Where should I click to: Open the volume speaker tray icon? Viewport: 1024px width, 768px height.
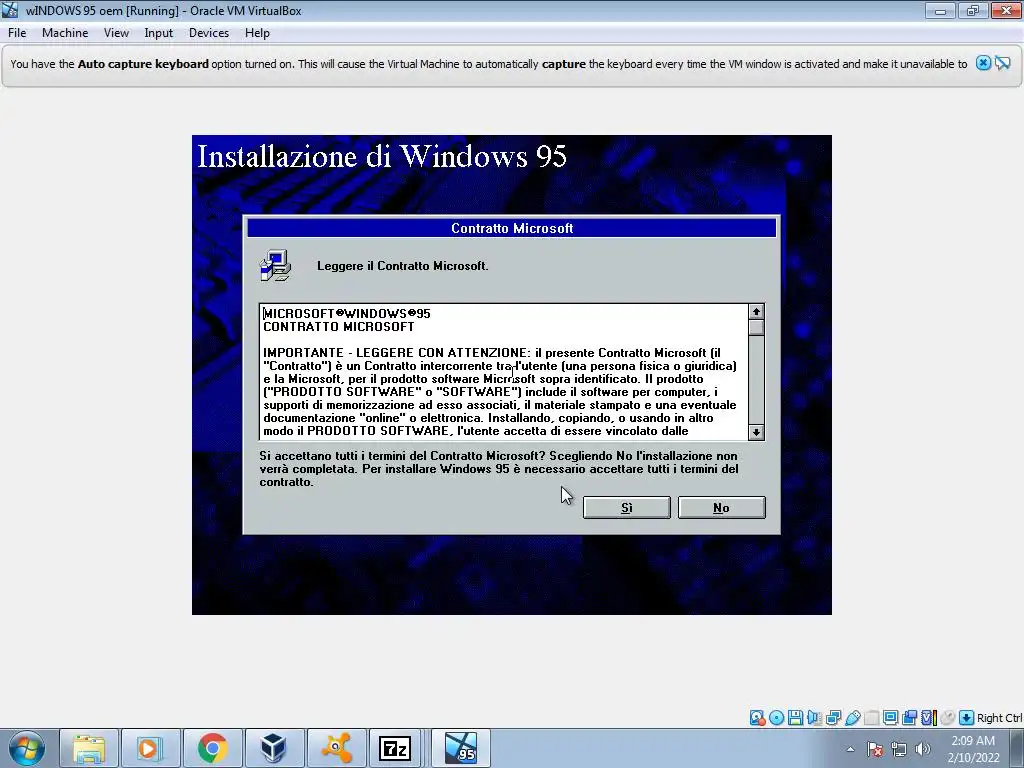click(x=923, y=749)
